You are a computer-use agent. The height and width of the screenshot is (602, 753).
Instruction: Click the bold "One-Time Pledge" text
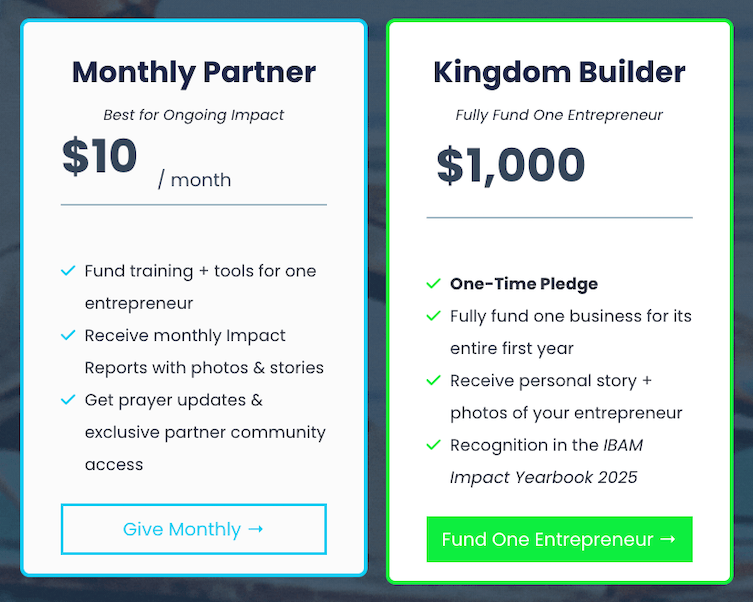524,284
